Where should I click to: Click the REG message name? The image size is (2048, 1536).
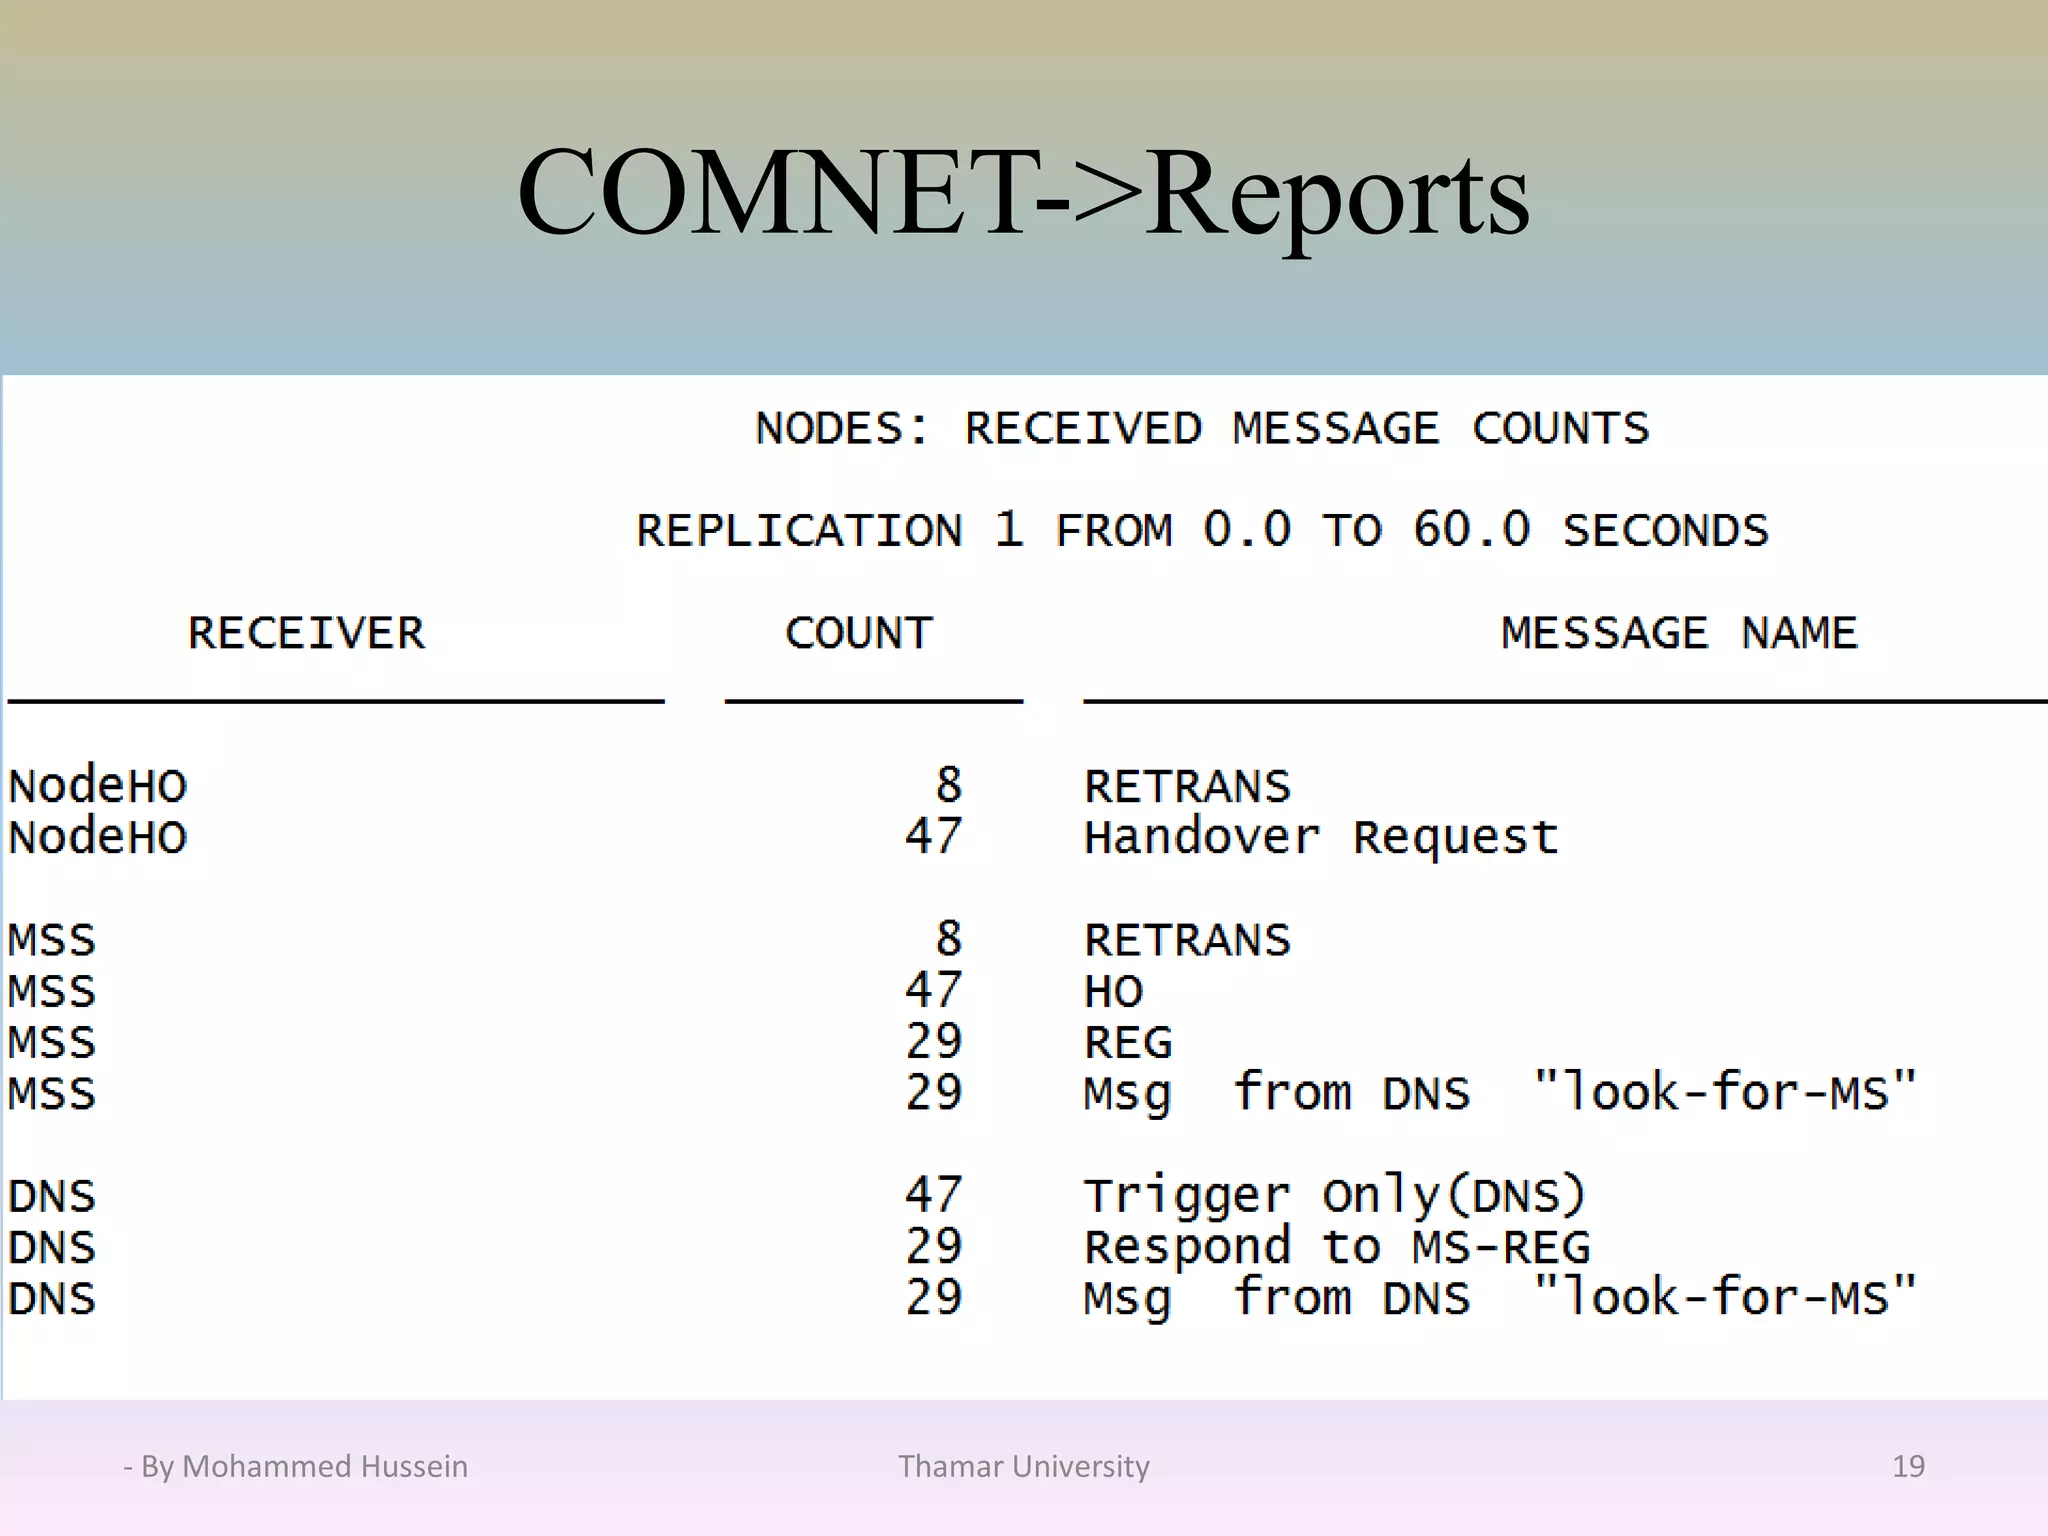pos(1127,1043)
